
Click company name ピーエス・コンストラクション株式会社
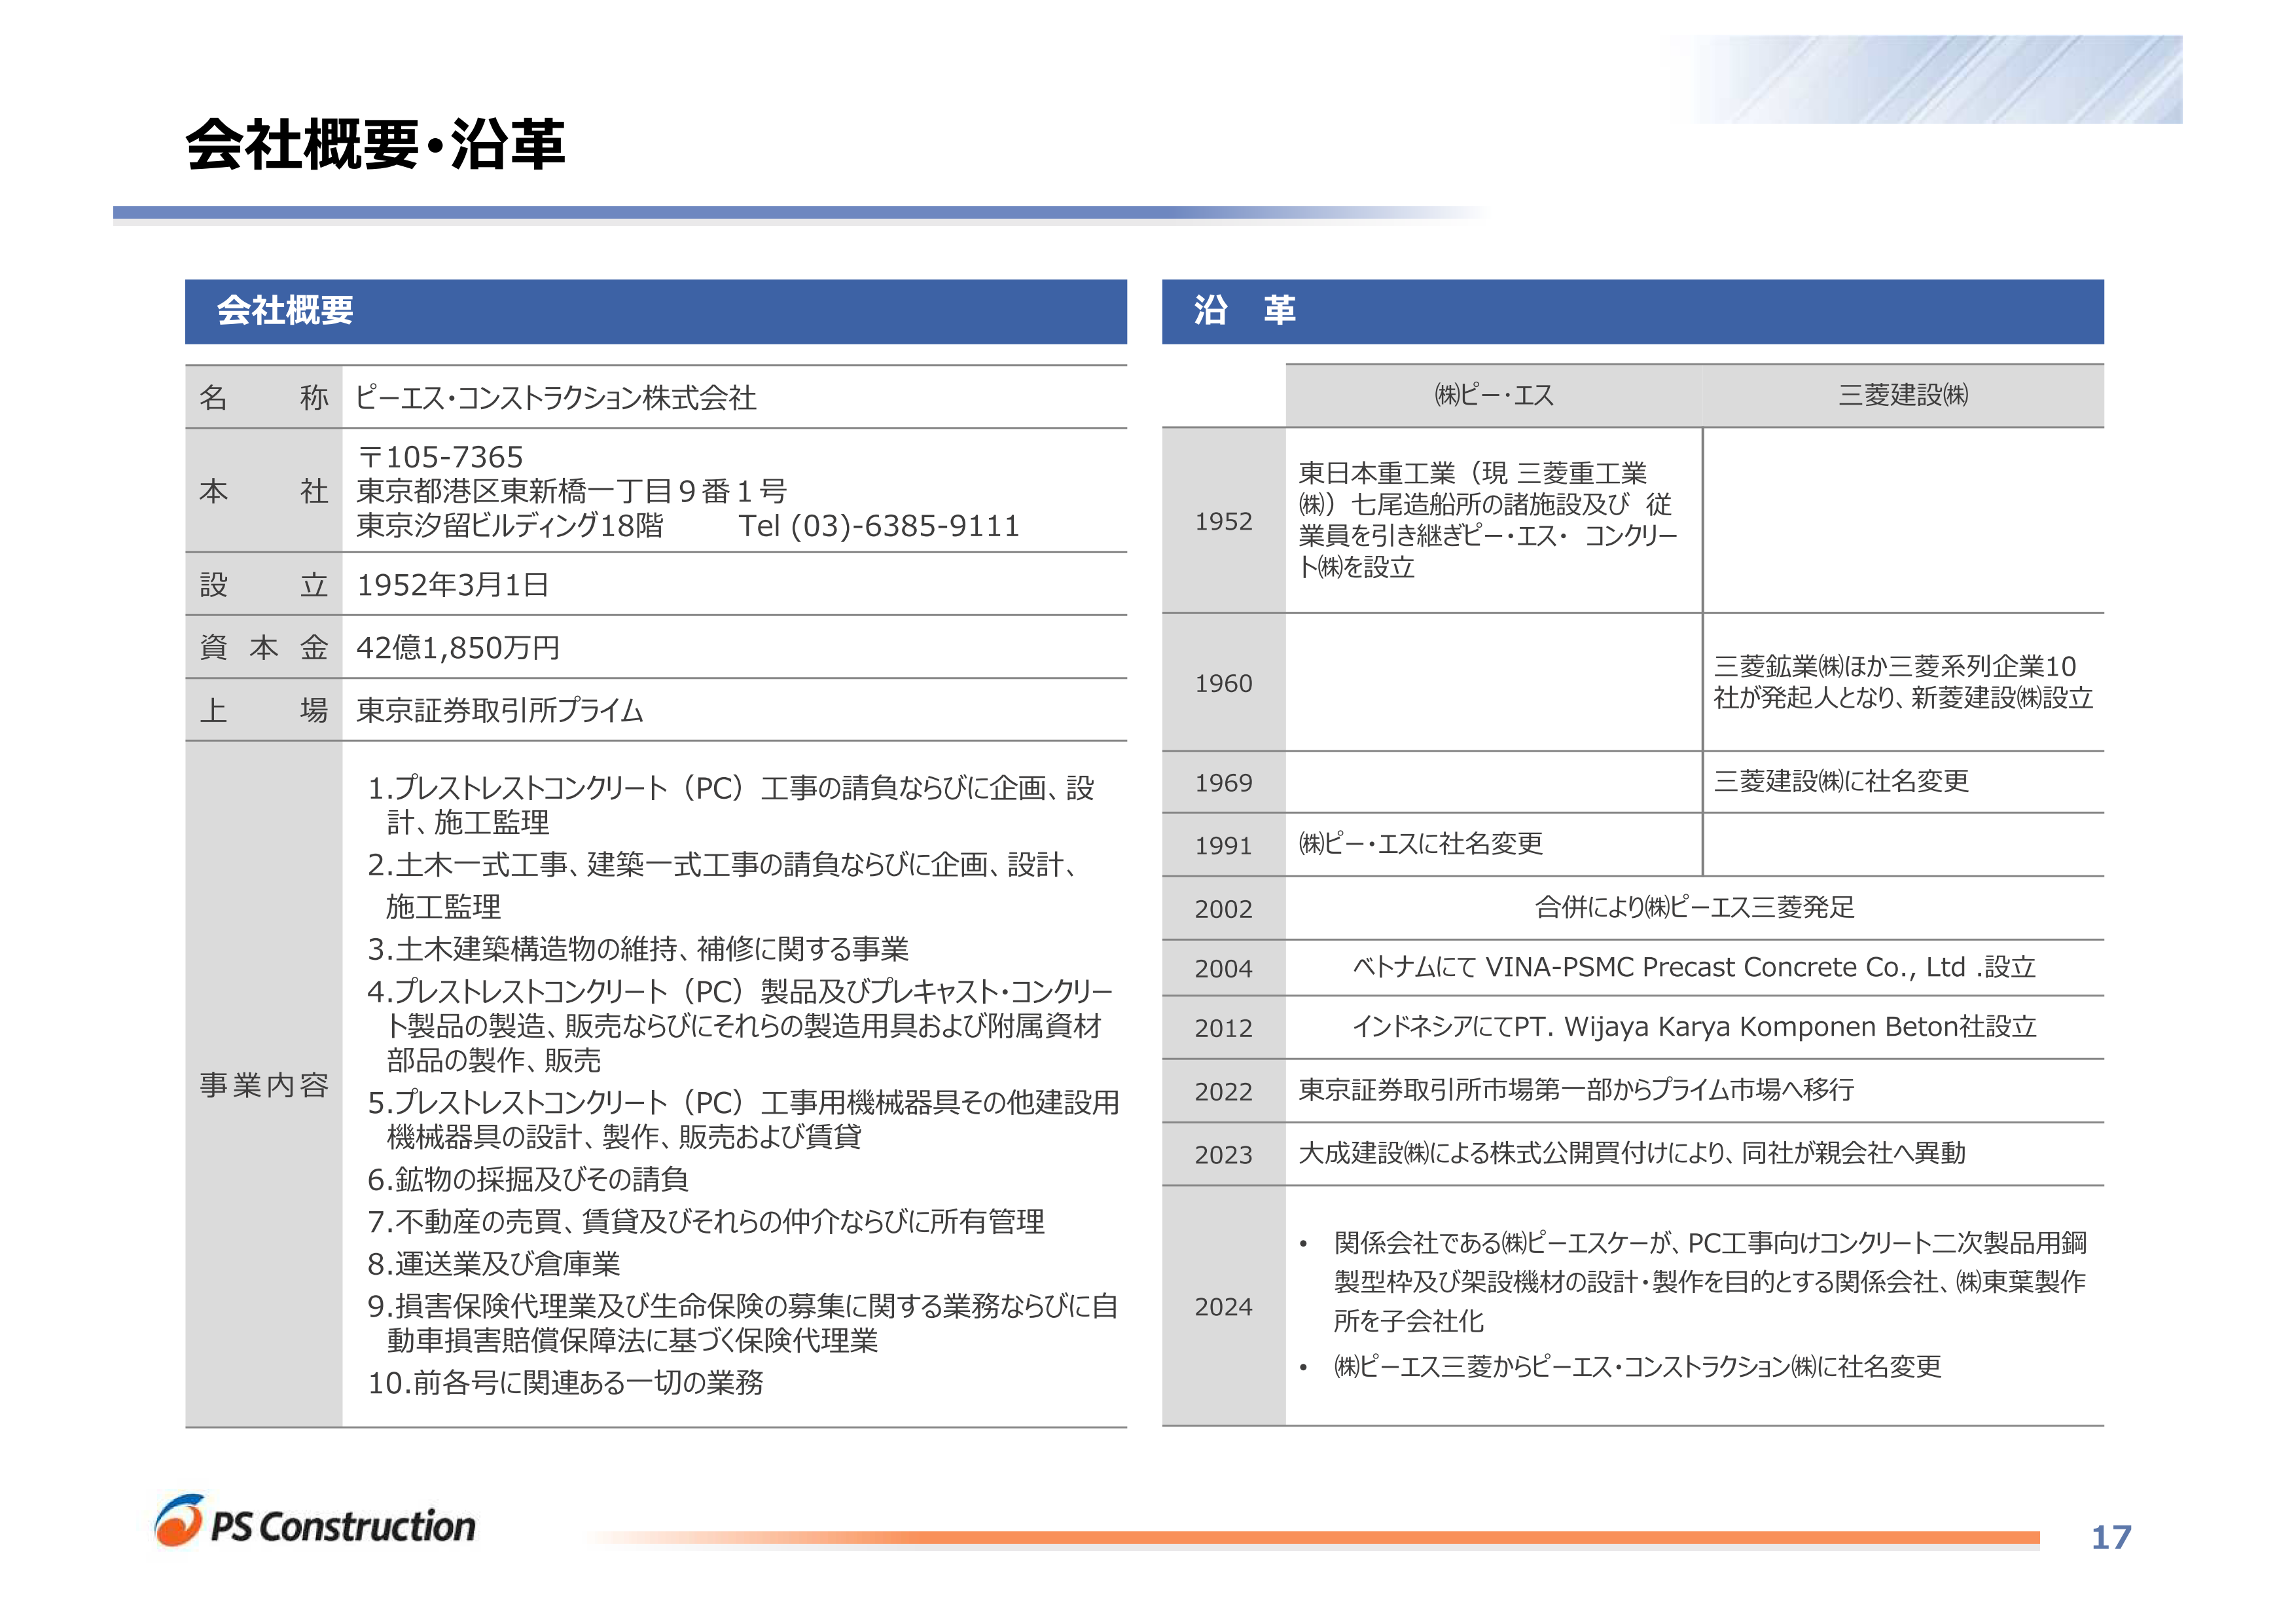(556, 398)
